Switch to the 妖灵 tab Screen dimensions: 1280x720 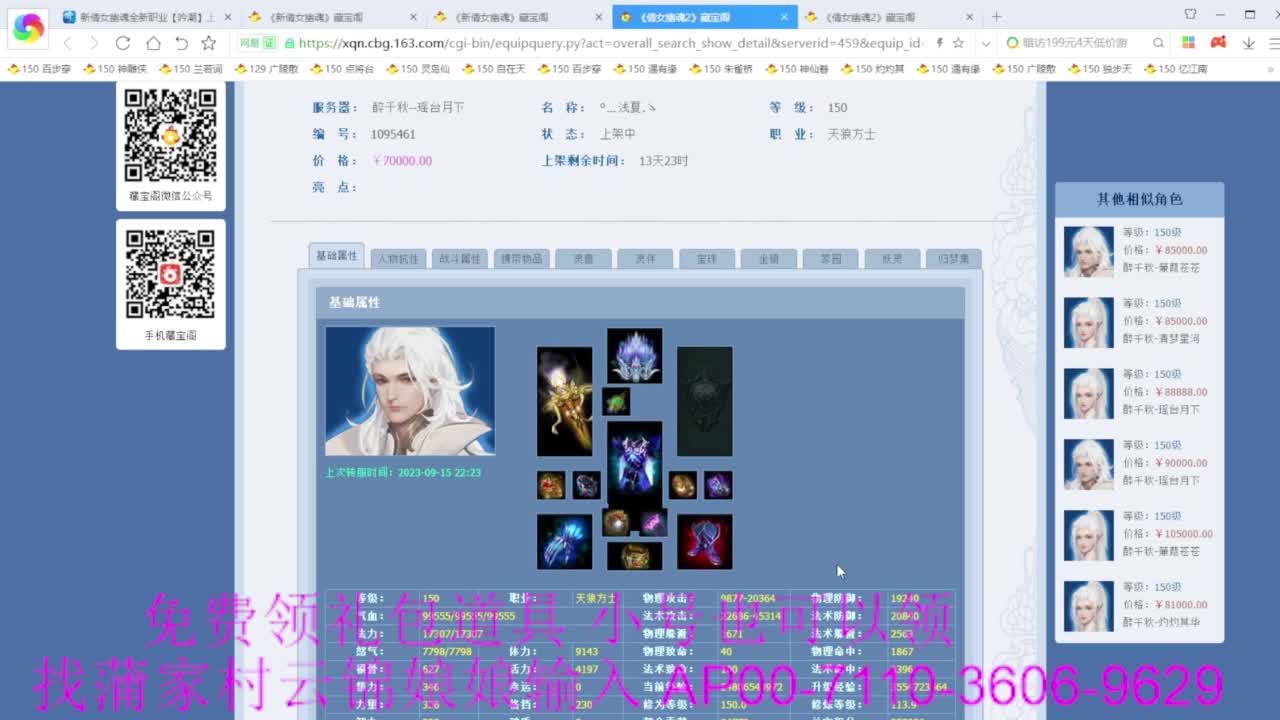[892, 258]
